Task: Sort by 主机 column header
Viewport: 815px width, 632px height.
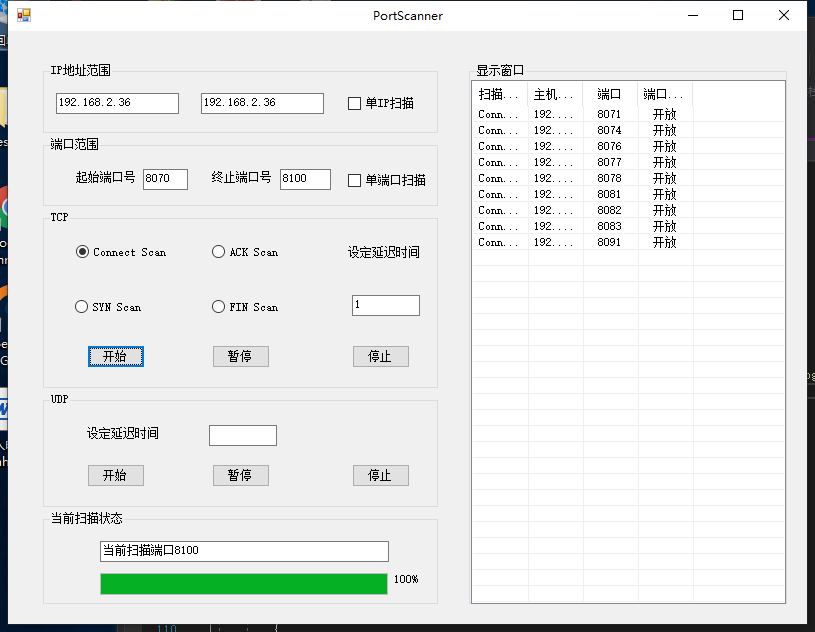Action: (555, 94)
